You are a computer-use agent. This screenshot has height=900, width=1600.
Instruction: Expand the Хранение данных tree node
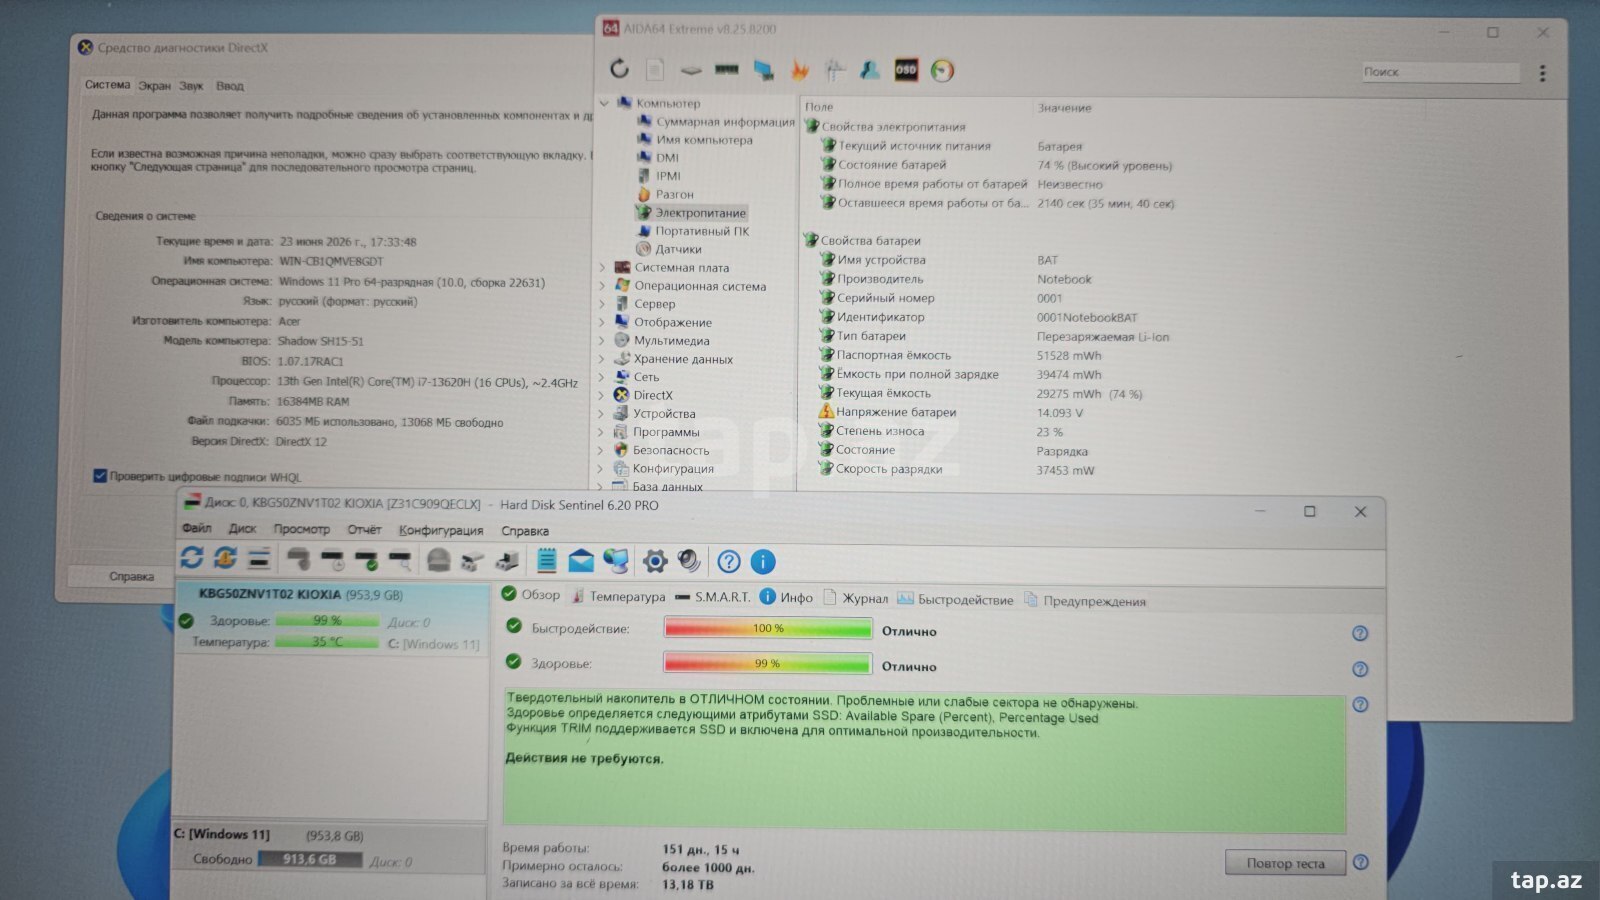[602, 358]
